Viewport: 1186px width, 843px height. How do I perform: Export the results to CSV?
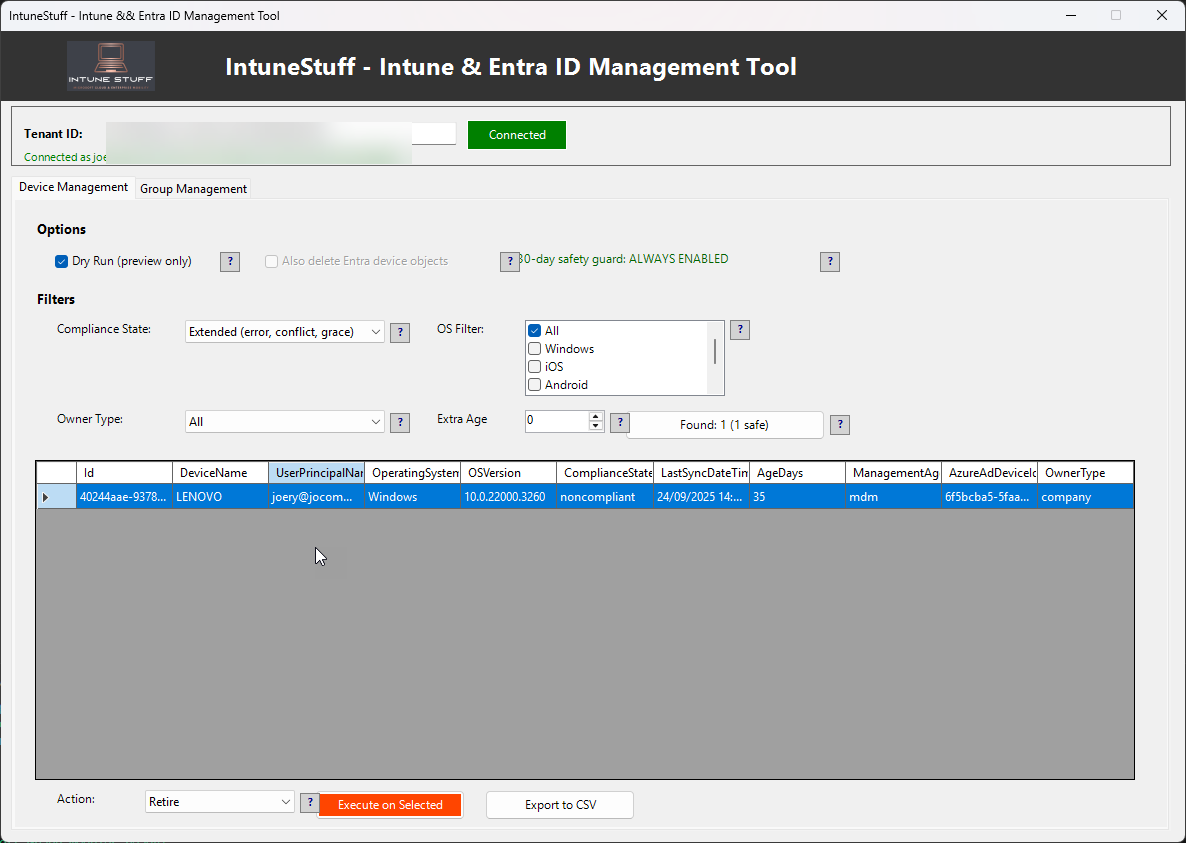pyautogui.click(x=559, y=804)
